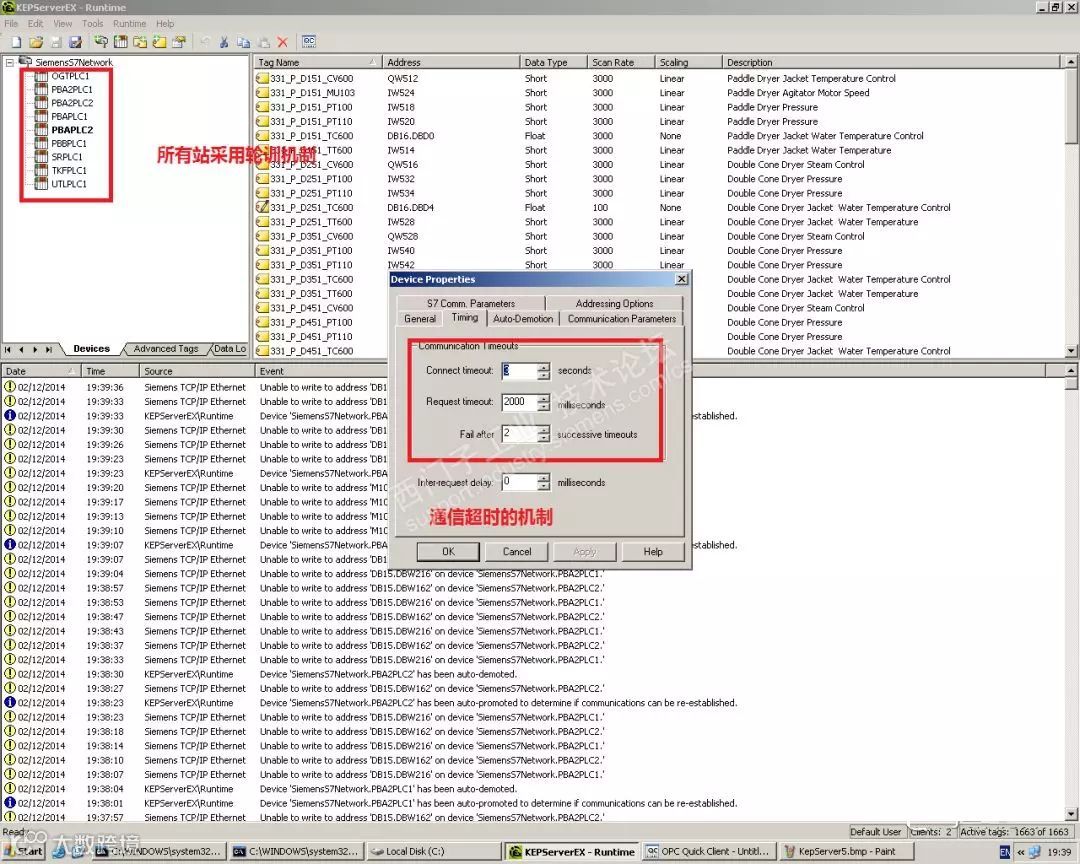Launch the Quick Client (QC) toolbar icon
Image resolution: width=1080 pixels, height=864 pixels.
point(309,41)
